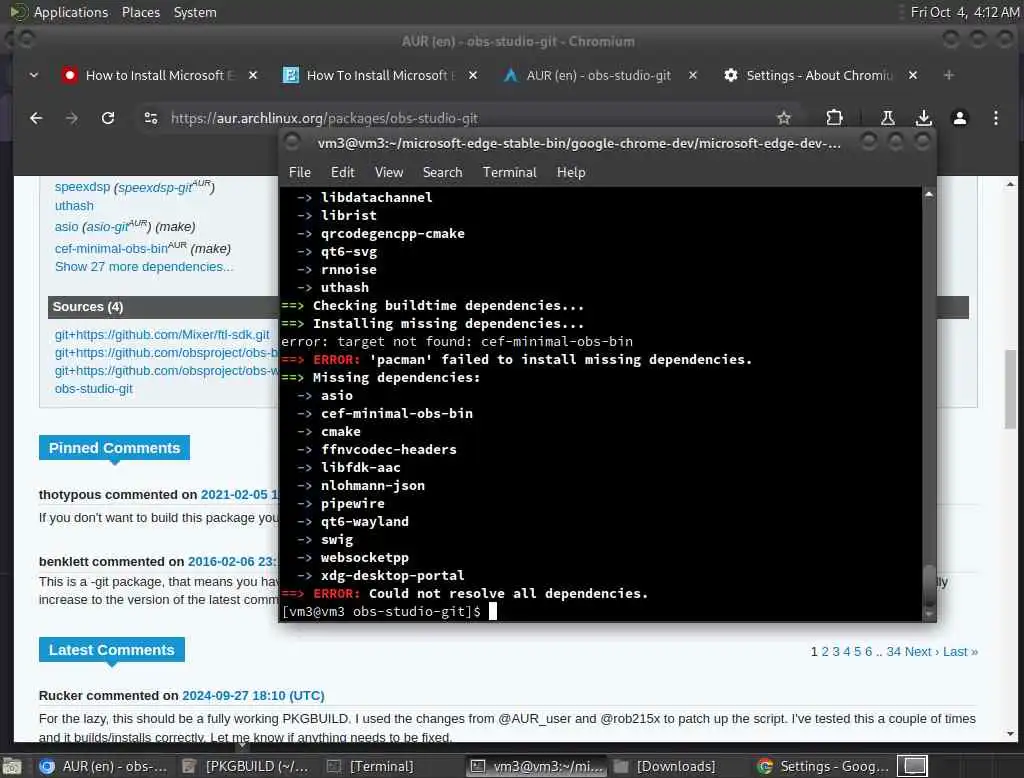Image resolution: width=1024 pixels, height=778 pixels.
Task: Open benklett comment date 2016-02-06 link
Action: click(x=232, y=562)
